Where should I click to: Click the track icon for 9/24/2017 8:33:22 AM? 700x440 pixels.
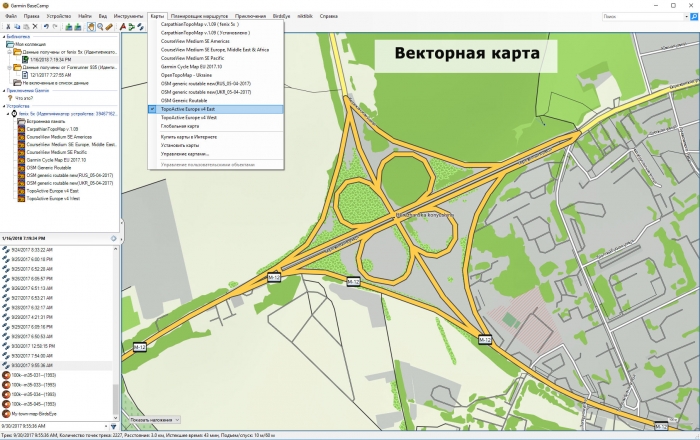[x=6, y=250]
